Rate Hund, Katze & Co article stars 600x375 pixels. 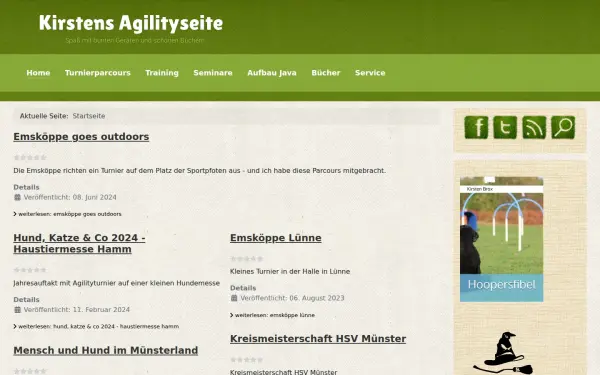(x=30, y=270)
